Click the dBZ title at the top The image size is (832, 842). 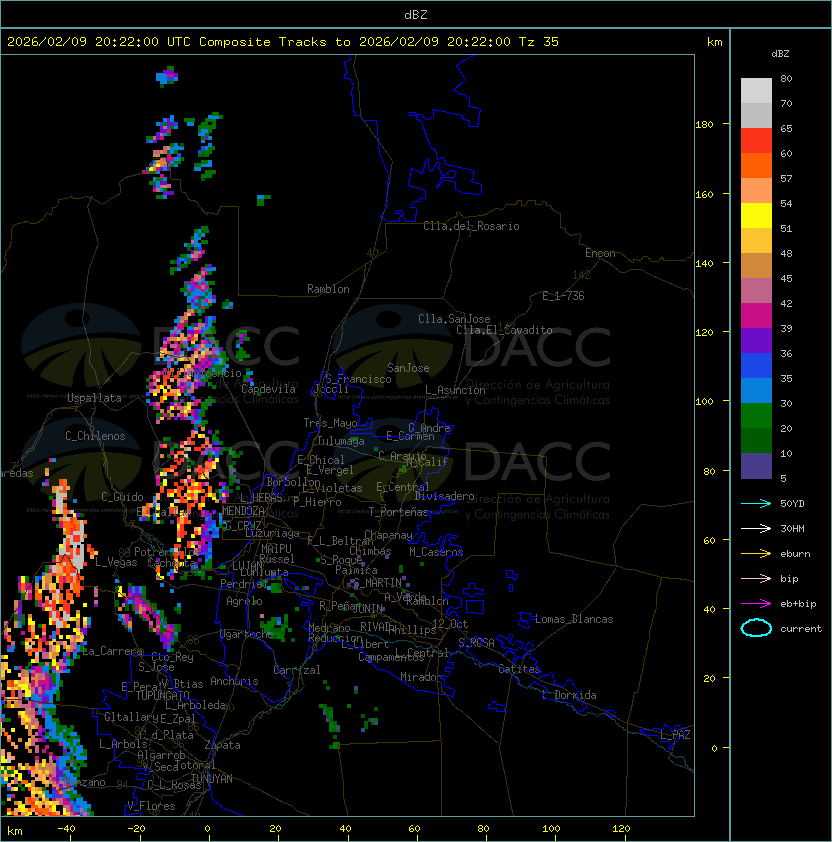tap(416, 15)
